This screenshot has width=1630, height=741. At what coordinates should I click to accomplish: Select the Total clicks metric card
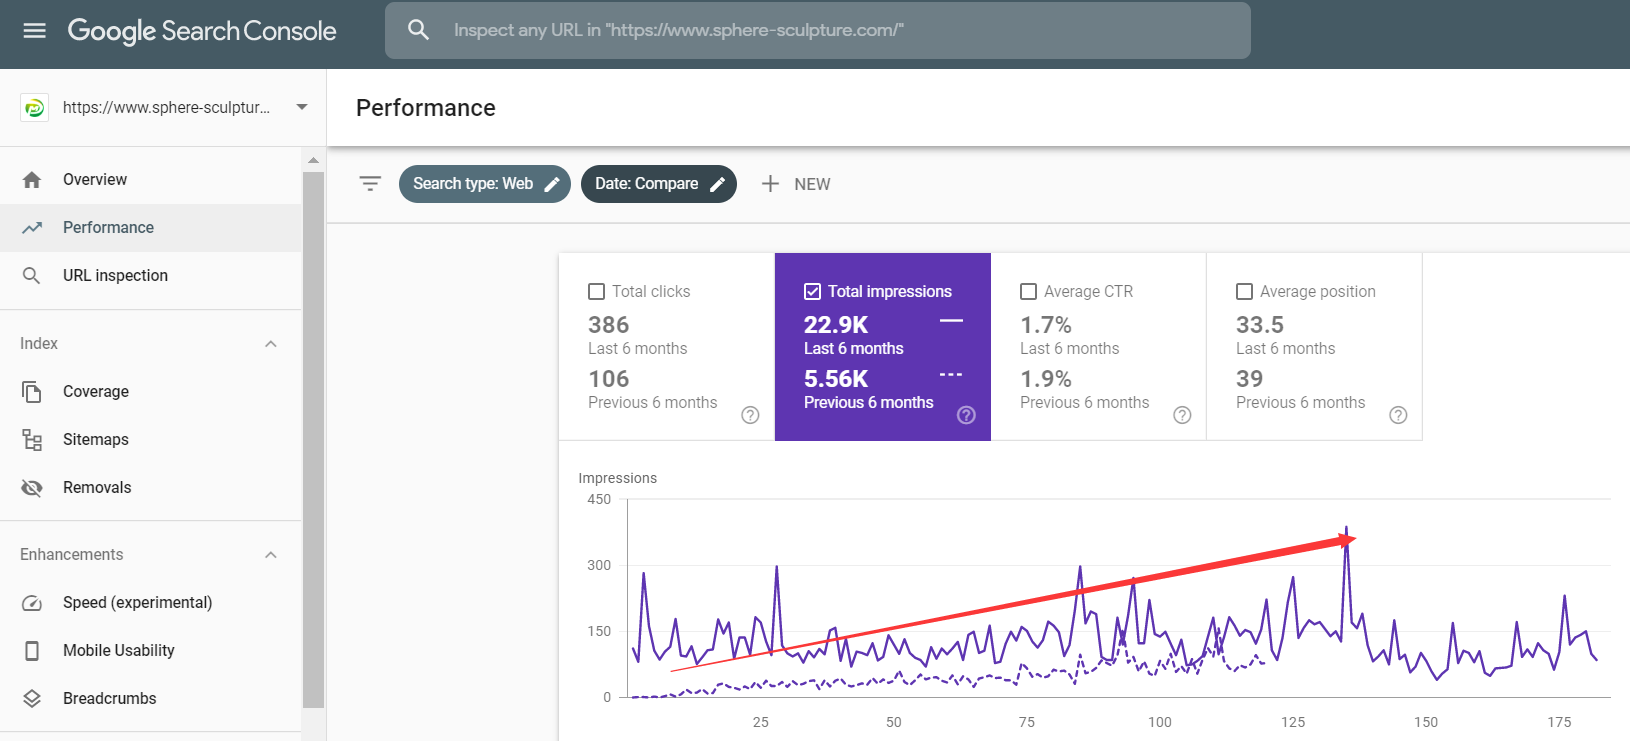pos(667,347)
